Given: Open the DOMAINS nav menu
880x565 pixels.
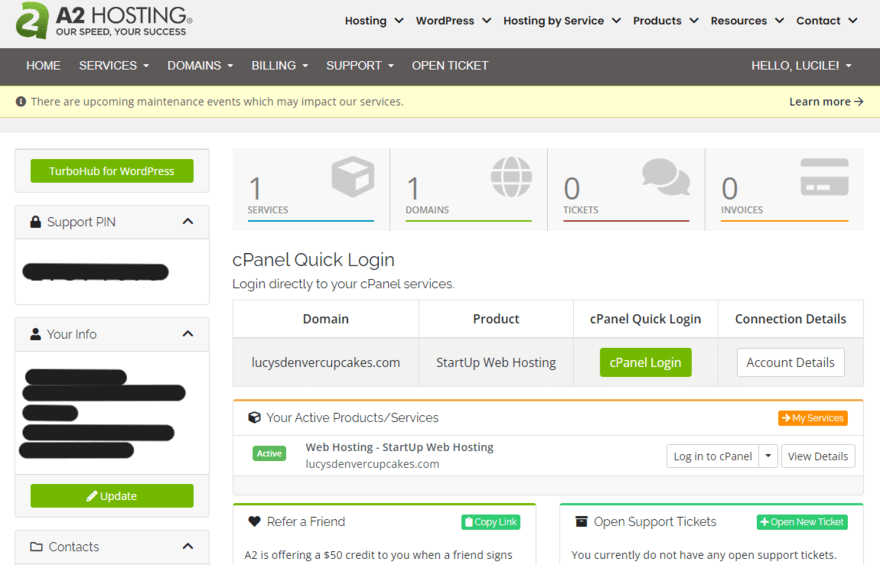Looking at the screenshot, I should click(200, 66).
